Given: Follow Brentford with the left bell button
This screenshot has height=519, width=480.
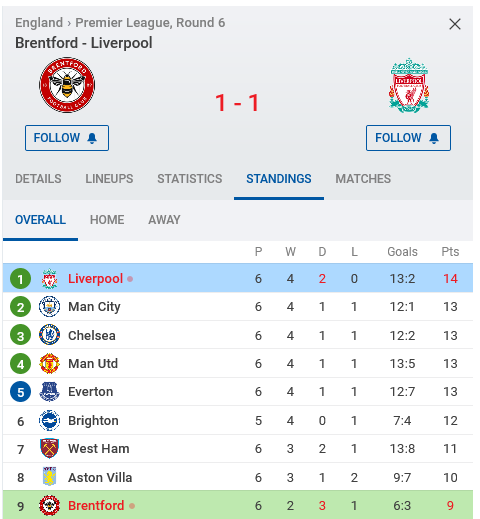Looking at the screenshot, I should pos(67,138).
